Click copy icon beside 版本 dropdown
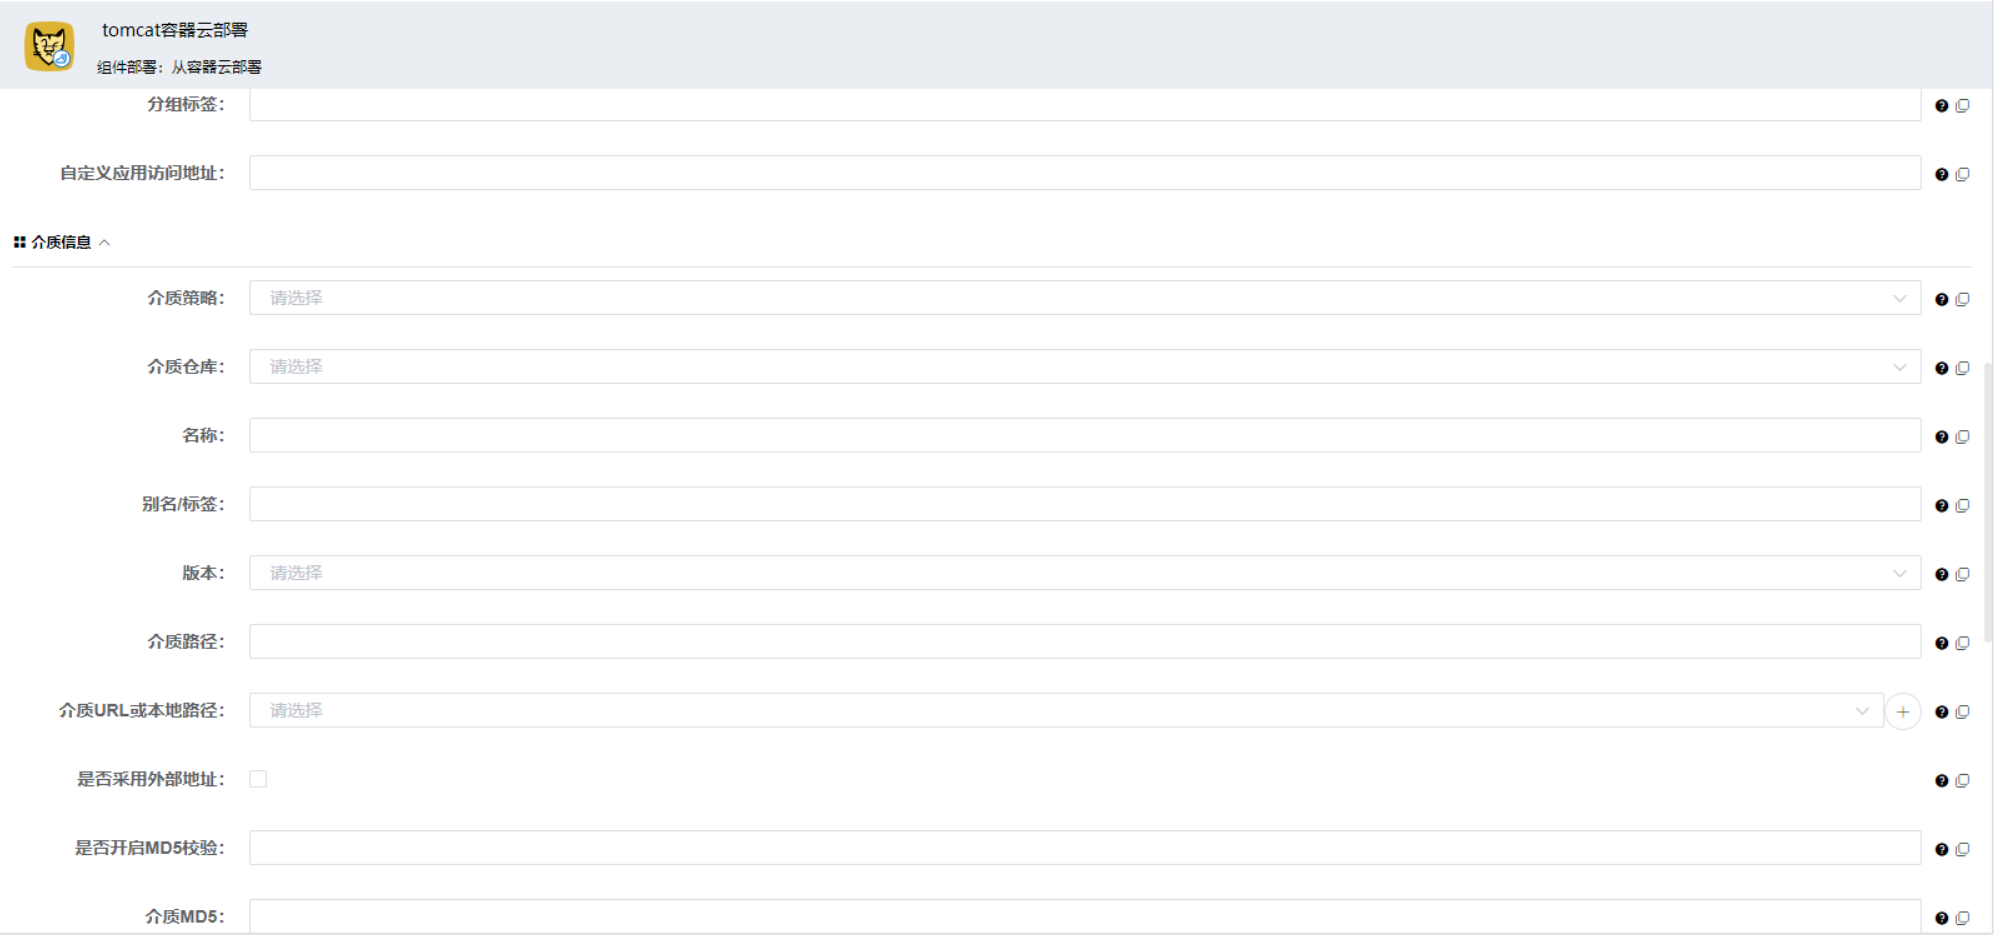 [1962, 574]
